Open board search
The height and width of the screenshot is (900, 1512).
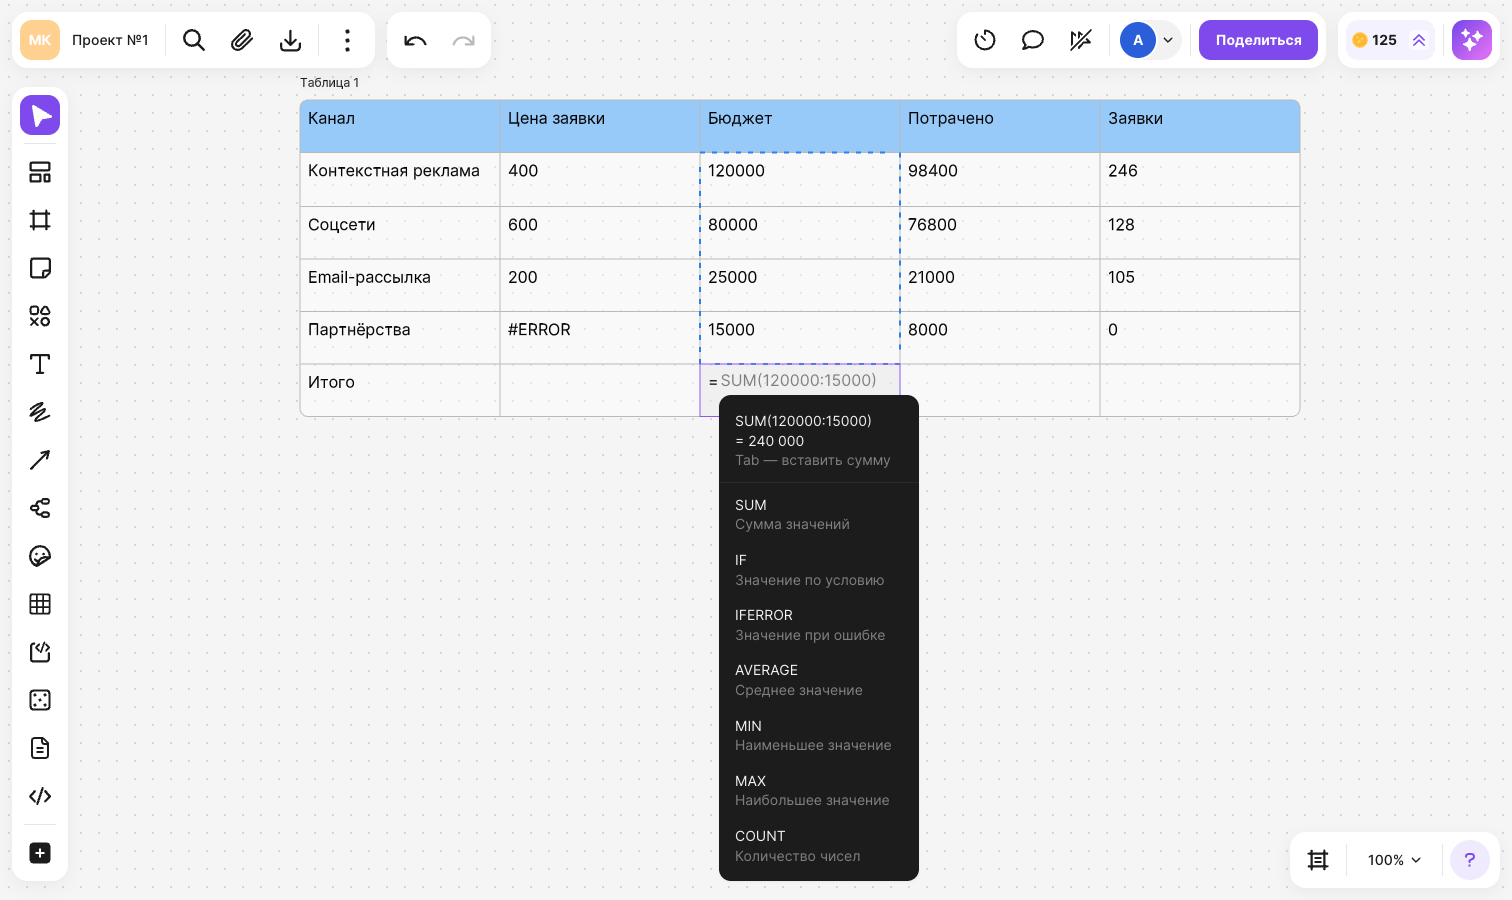point(194,40)
